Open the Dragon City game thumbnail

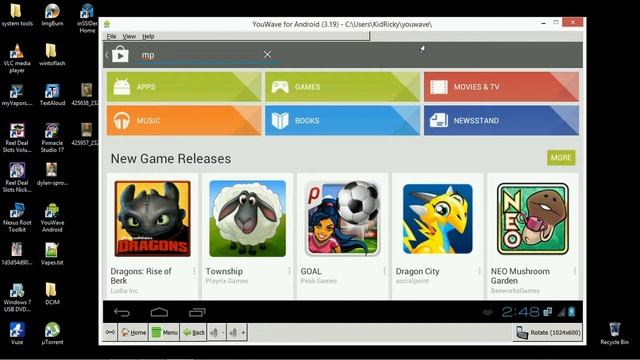pyautogui.click(x=438, y=219)
